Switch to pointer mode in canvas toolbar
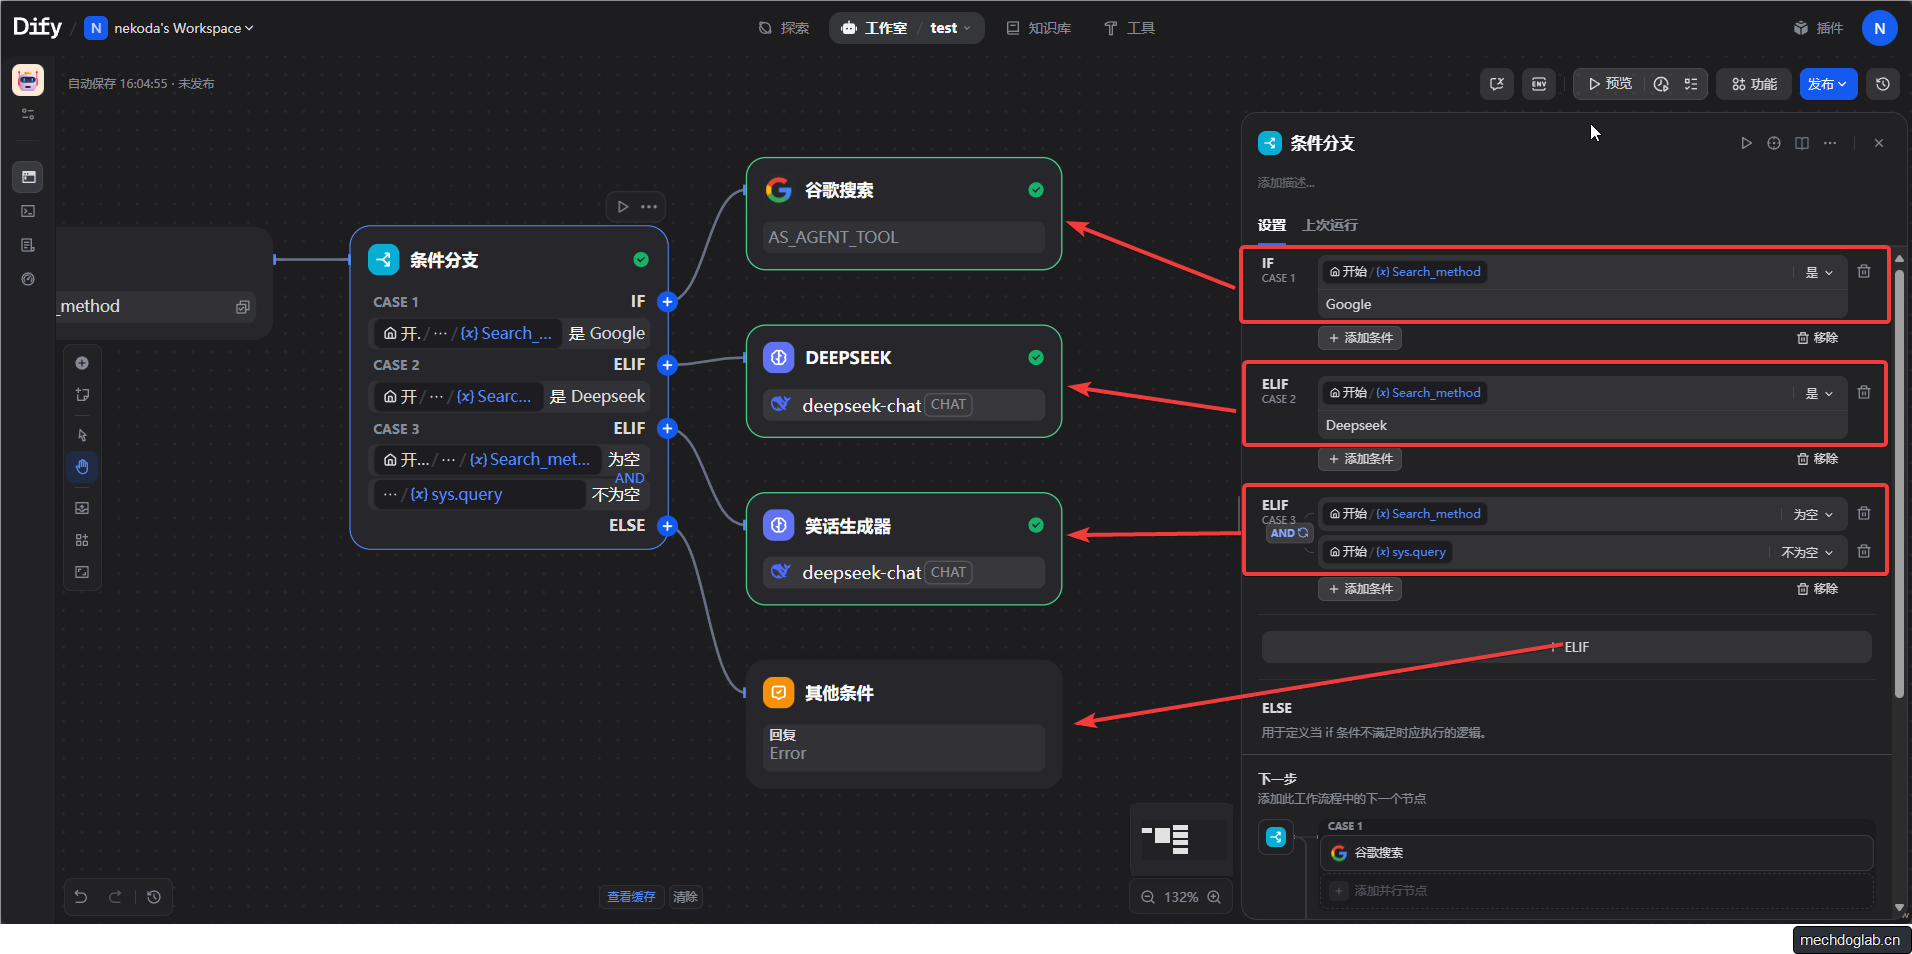This screenshot has height=954, width=1912. pos(82,435)
